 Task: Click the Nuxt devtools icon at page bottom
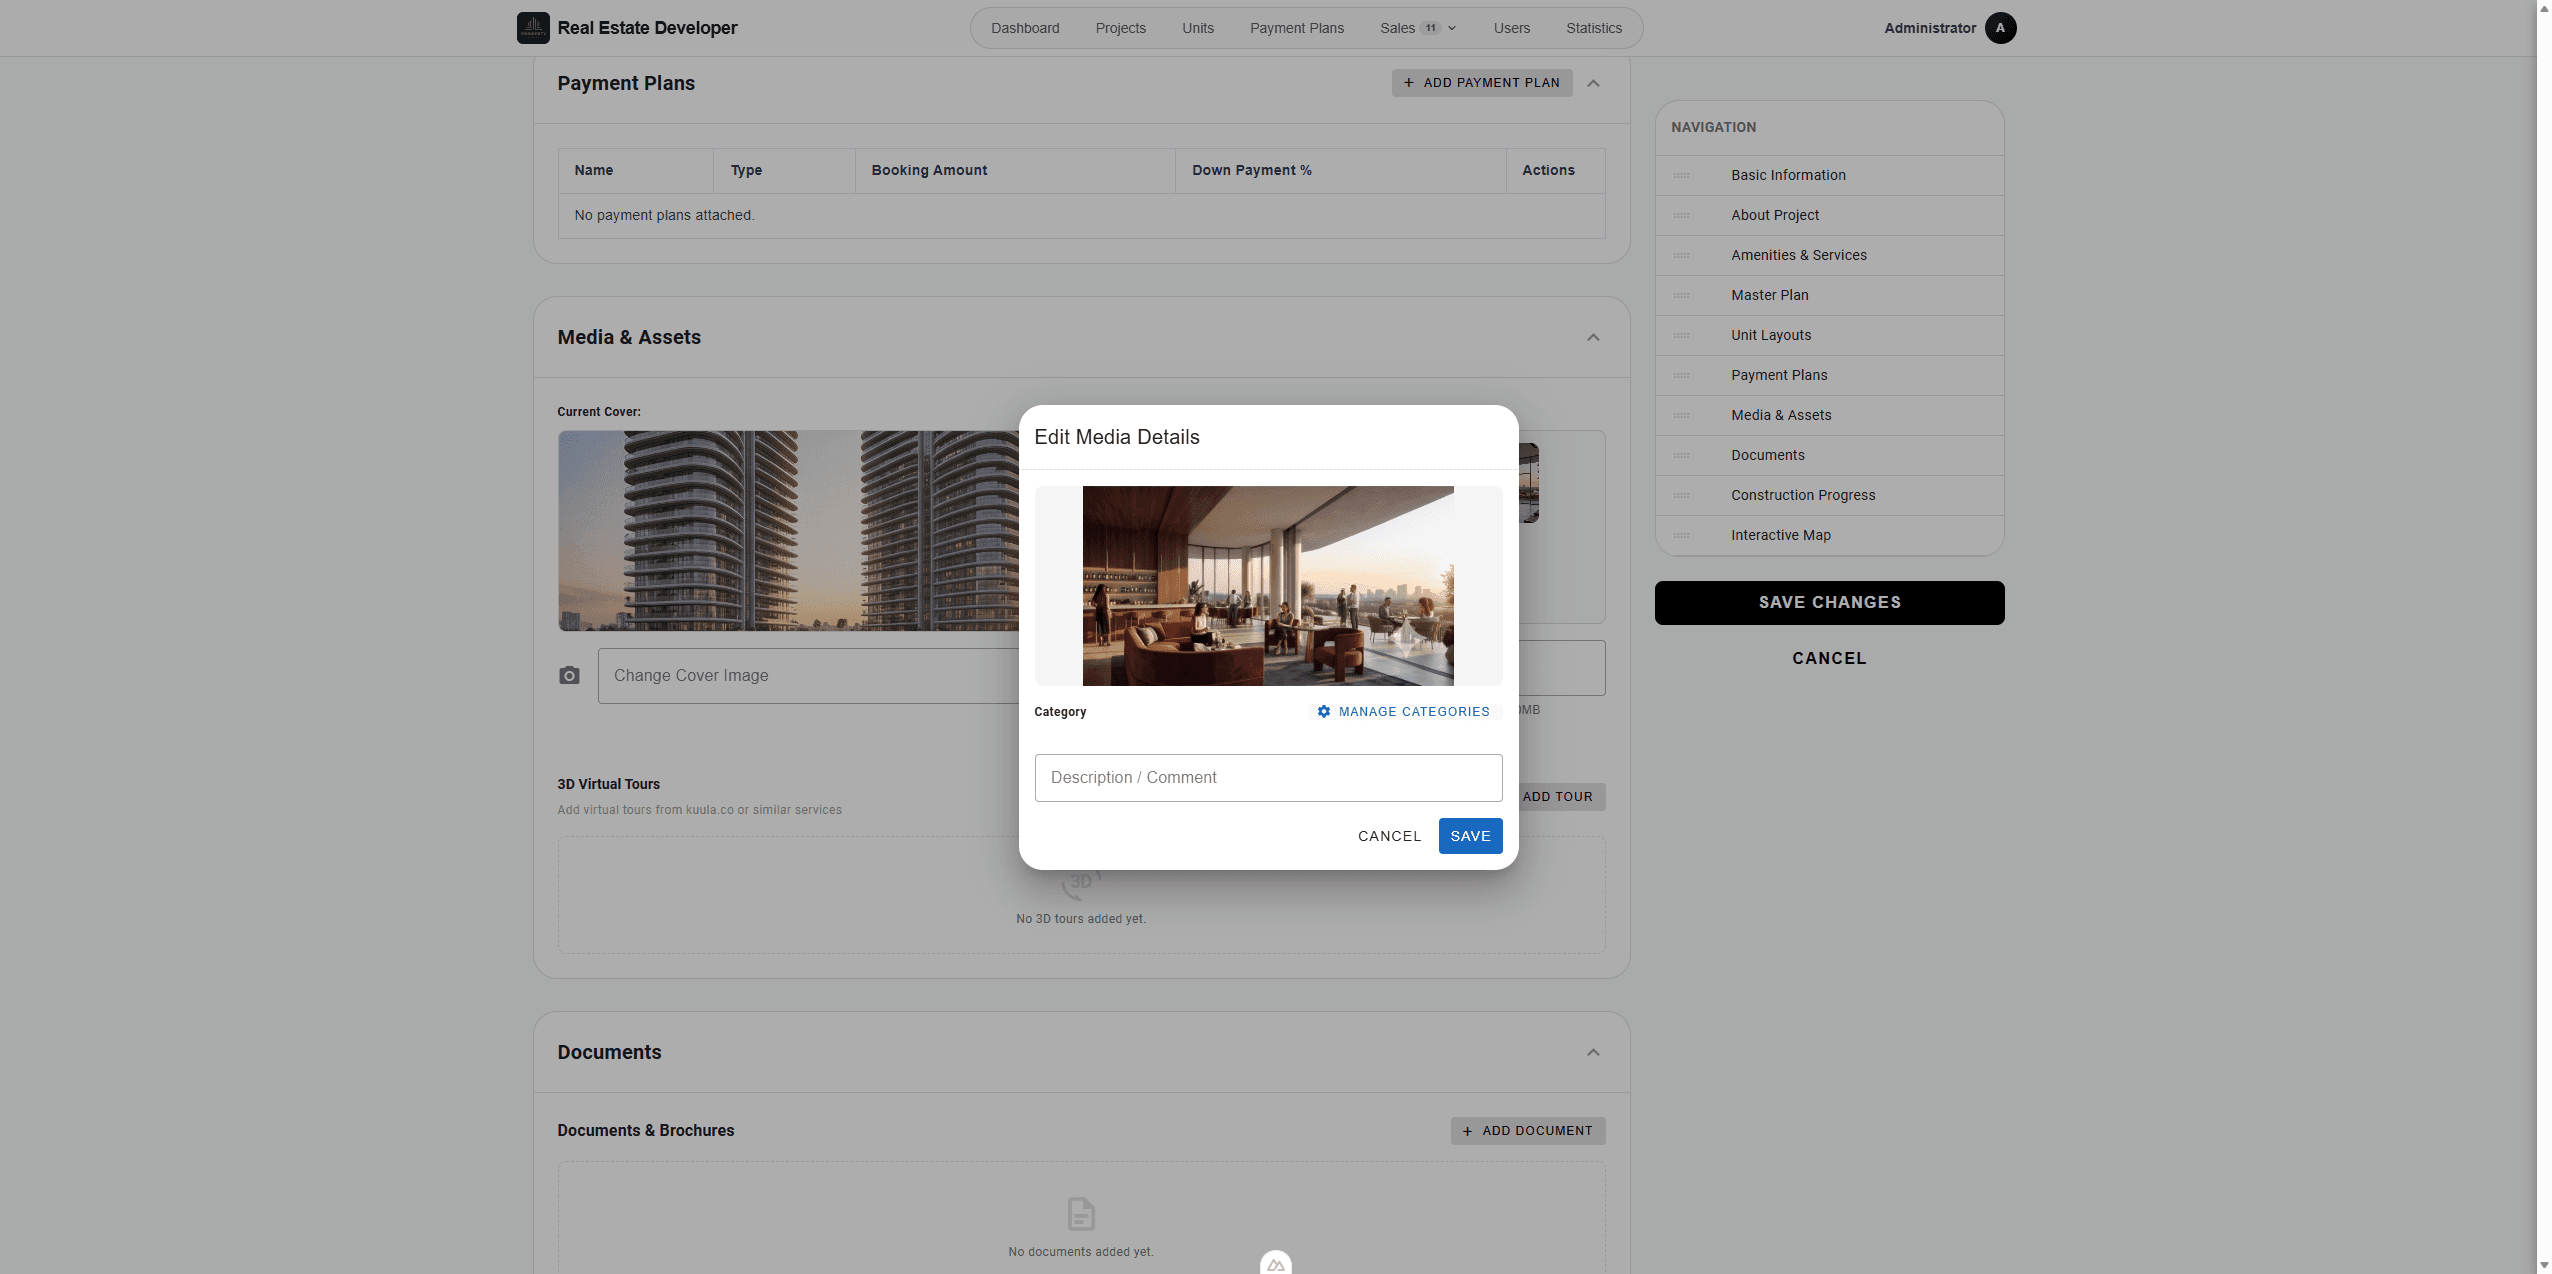[1275, 1264]
